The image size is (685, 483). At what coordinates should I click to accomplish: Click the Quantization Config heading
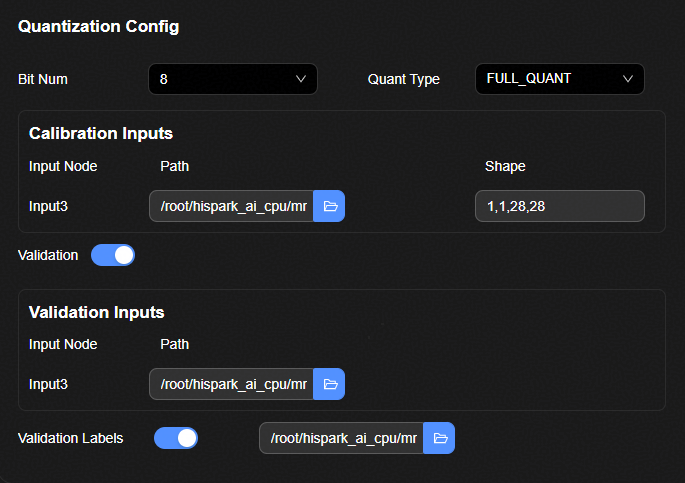click(x=99, y=27)
